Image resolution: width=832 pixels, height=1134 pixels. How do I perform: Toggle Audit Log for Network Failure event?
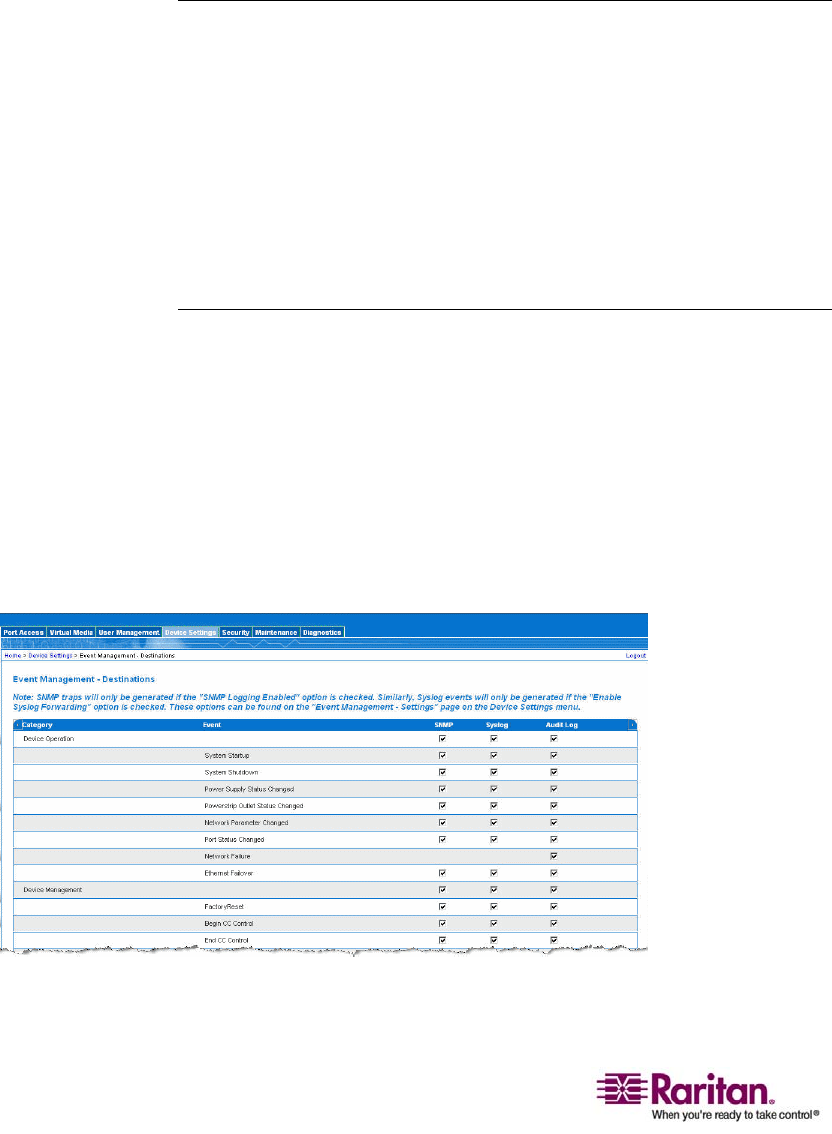point(553,856)
